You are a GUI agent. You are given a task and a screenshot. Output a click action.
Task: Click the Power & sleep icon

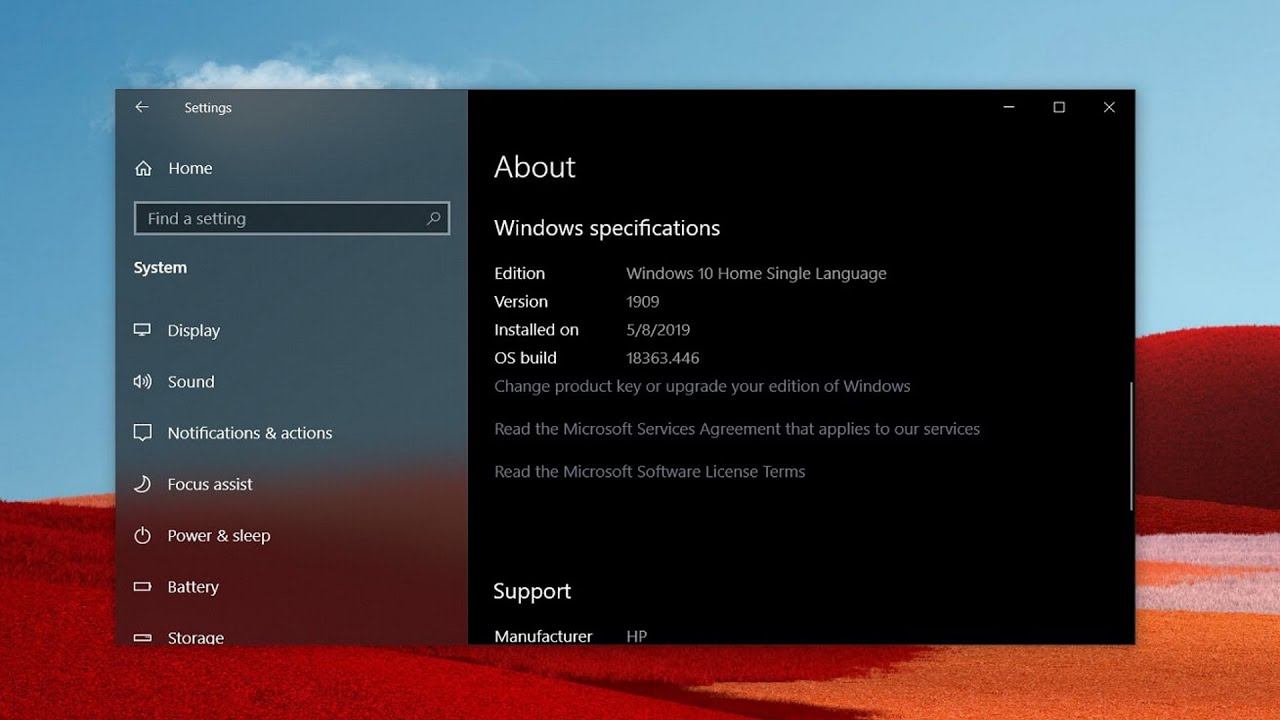(x=143, y=535)
